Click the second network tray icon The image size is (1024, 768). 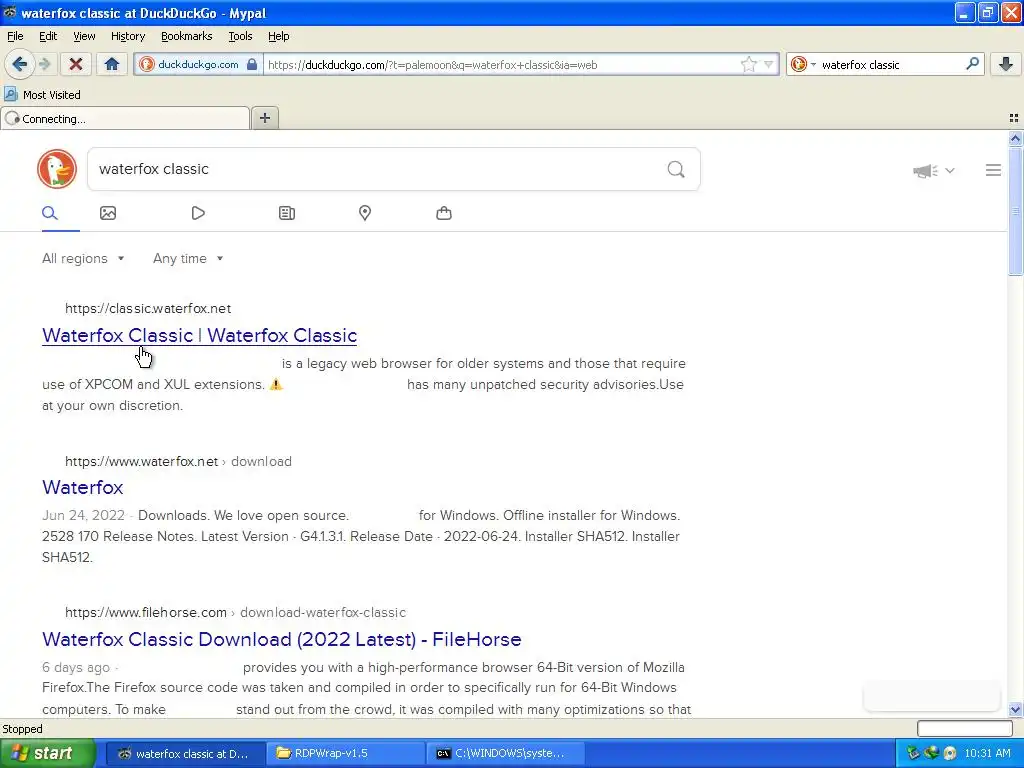pyautogui.click(x=931, y=753)
